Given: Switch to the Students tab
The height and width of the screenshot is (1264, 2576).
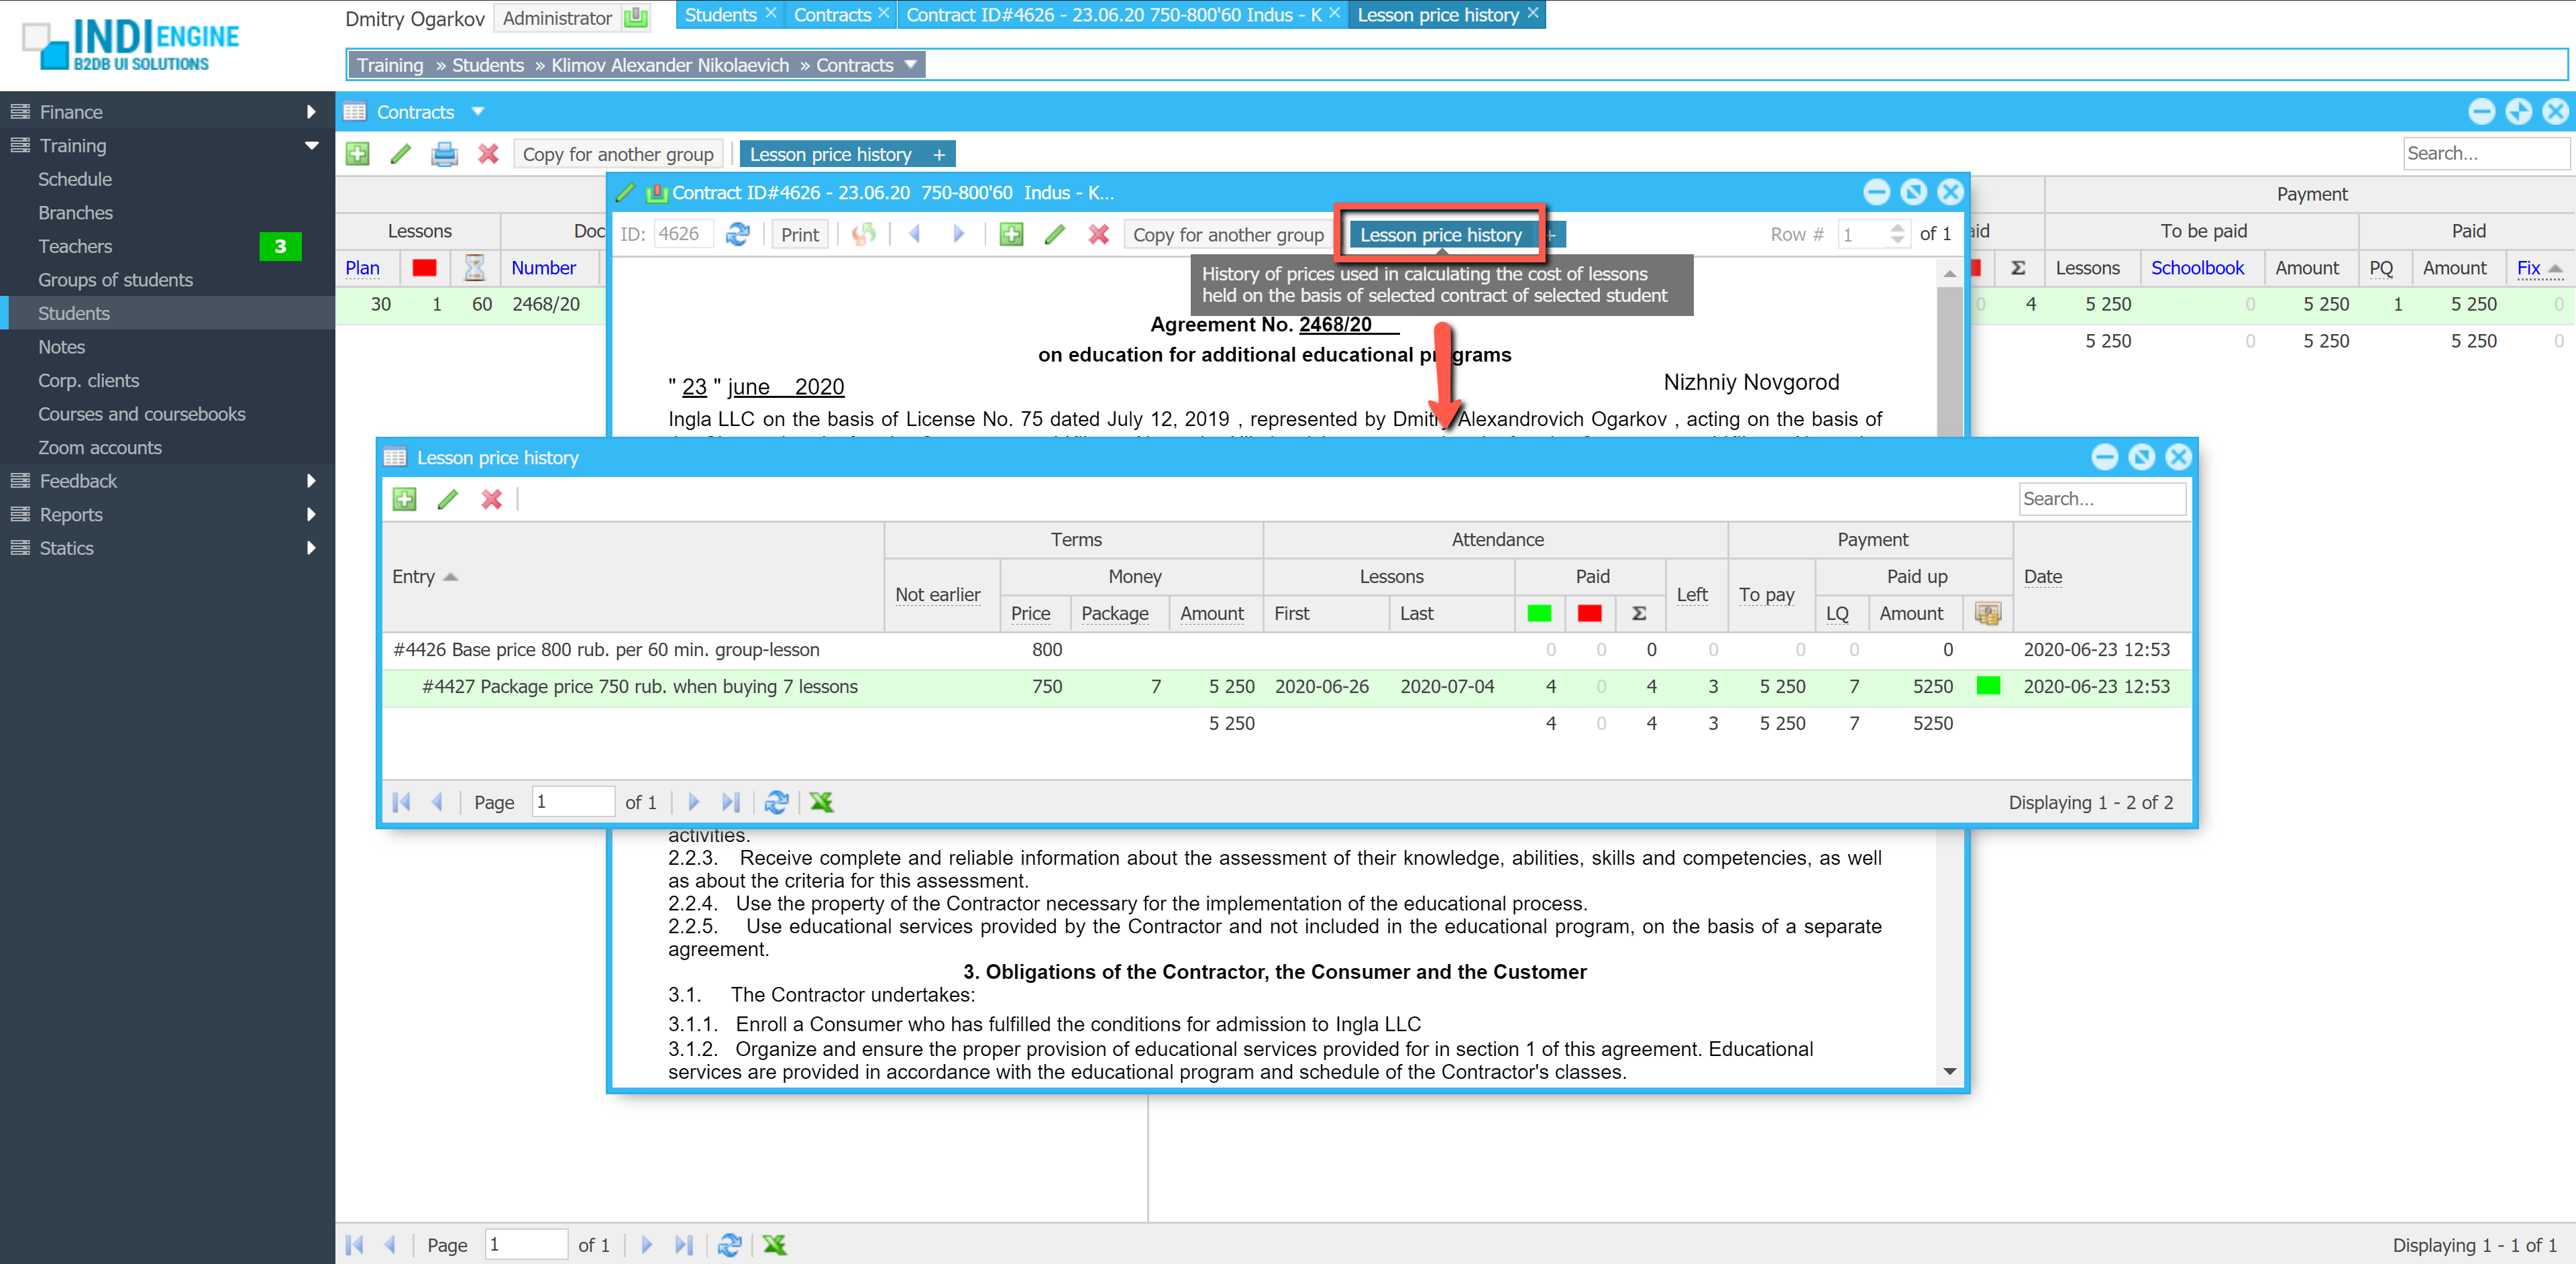Looking at the screenshot, I should click(x=720, y=15).
